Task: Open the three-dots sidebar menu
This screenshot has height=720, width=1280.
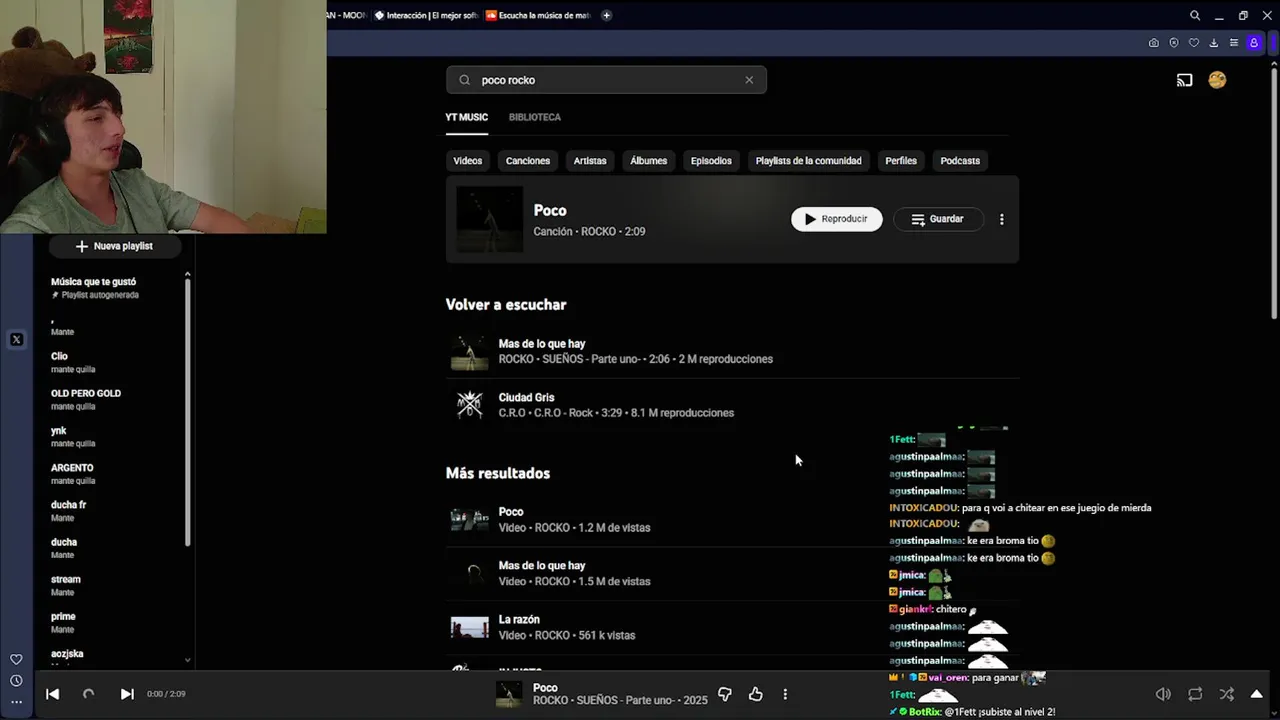Action: [16, 702]
